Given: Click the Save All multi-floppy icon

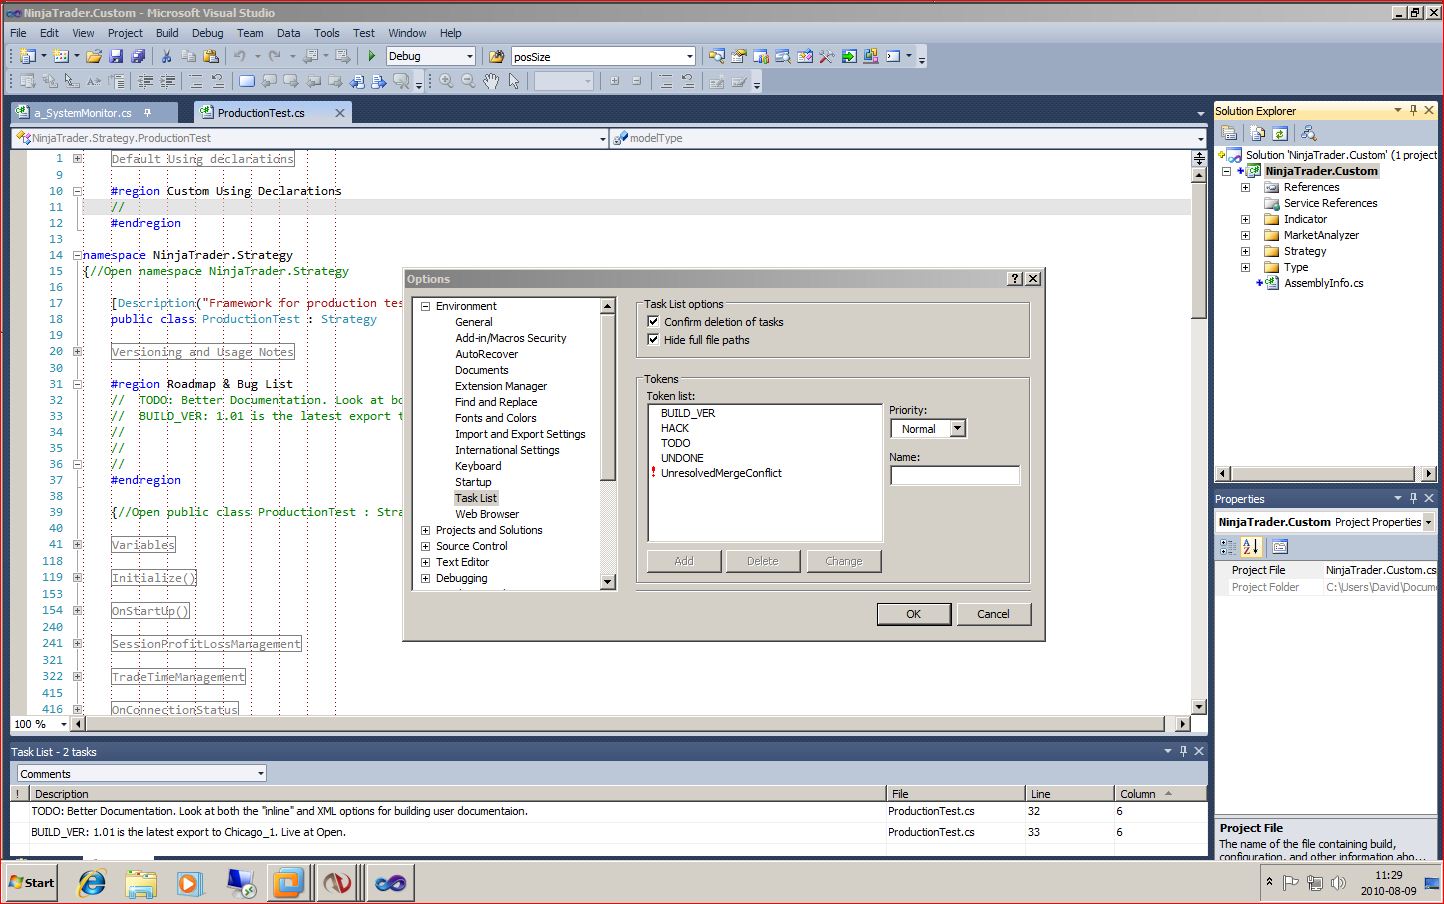Looking at the screenshot, I should 138,57.
